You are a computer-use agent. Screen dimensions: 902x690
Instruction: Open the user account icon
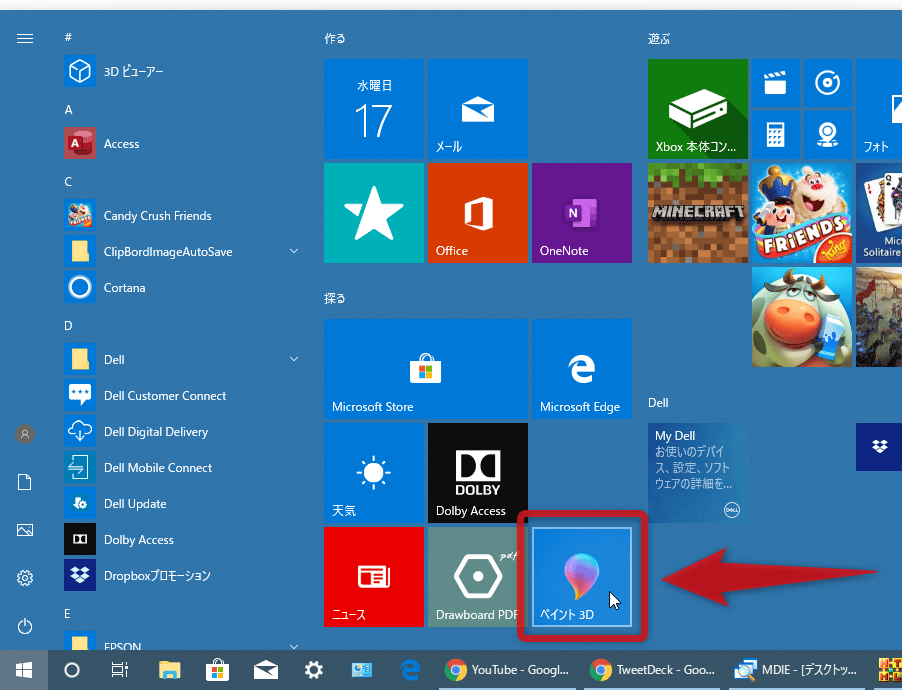click(x=25, y=434)
